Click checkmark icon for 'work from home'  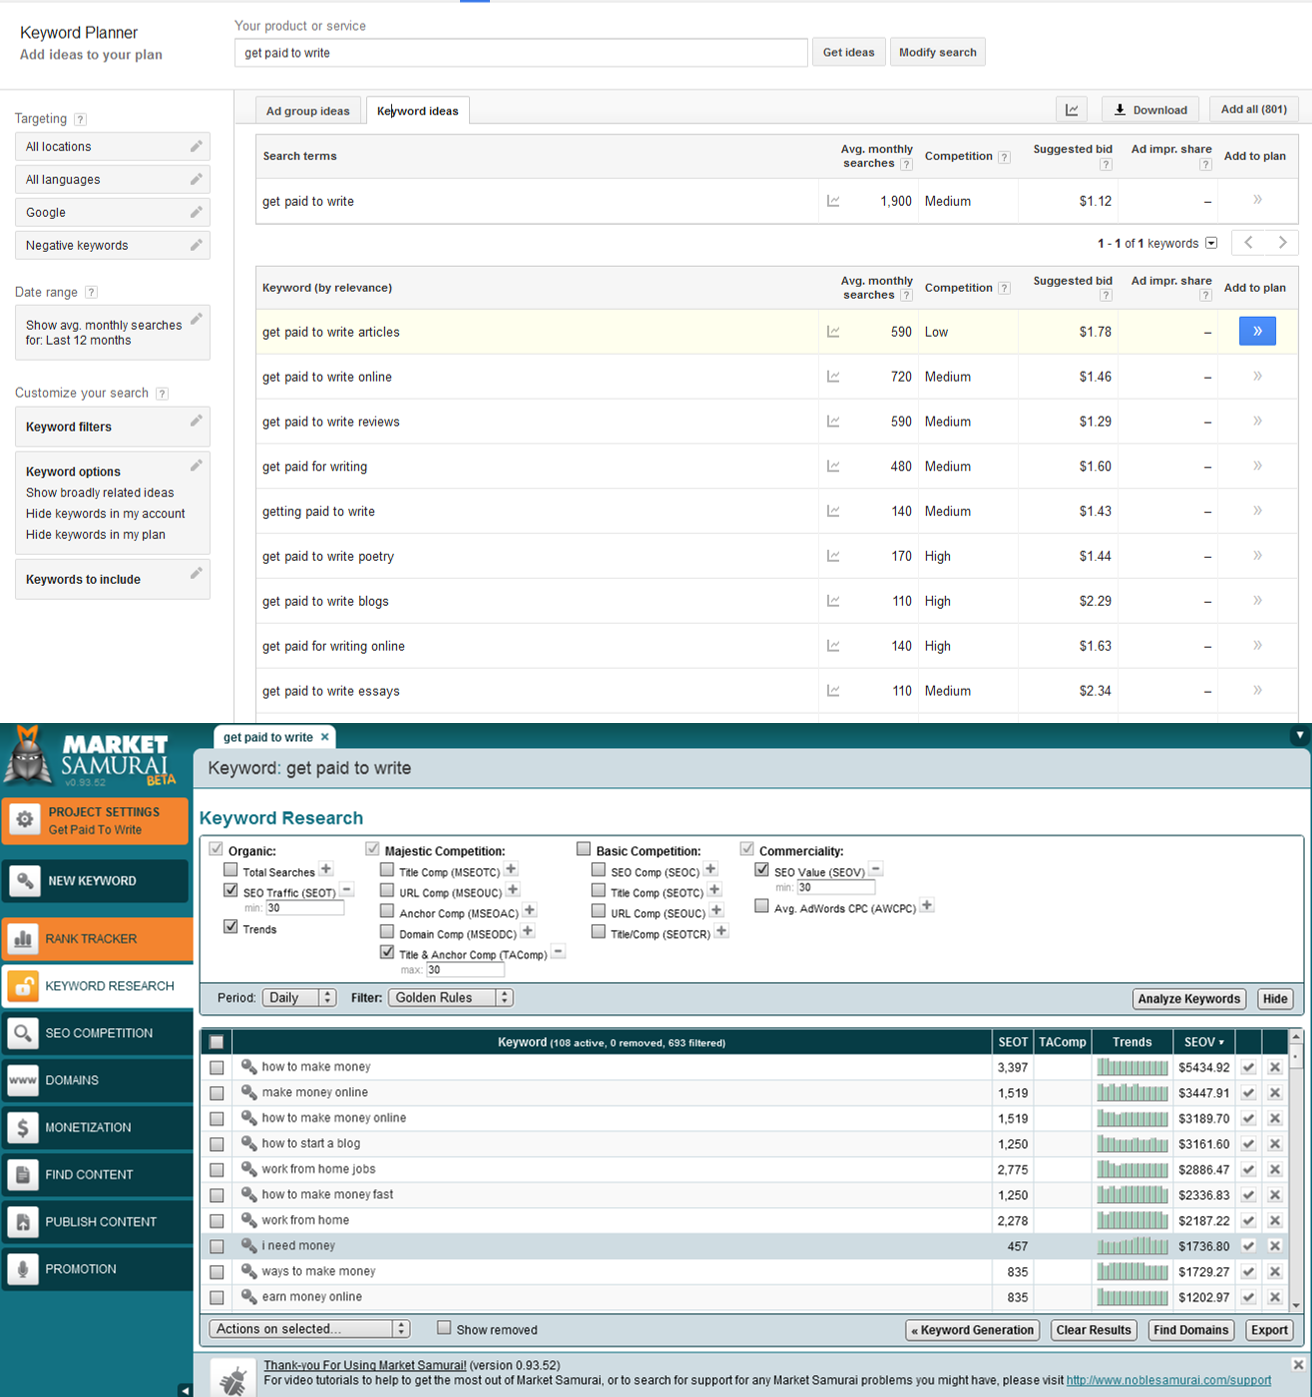1248,1220
